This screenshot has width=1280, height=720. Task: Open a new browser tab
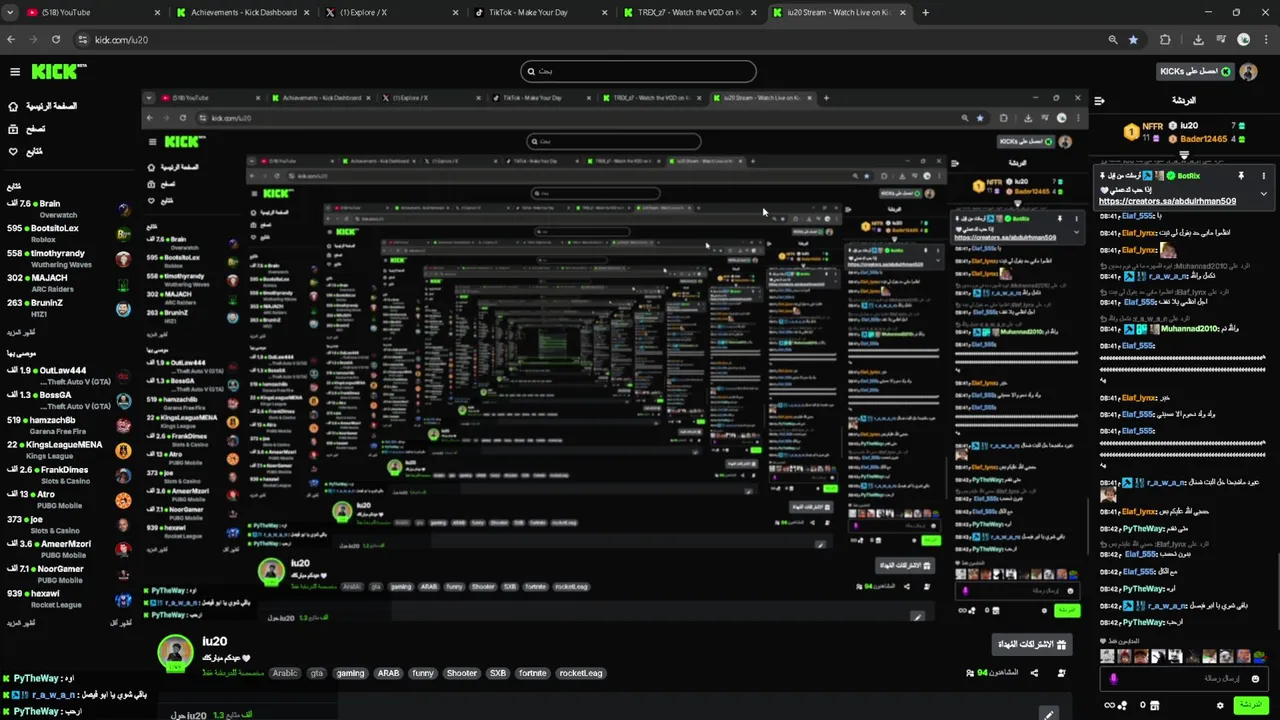click(925, 12)
